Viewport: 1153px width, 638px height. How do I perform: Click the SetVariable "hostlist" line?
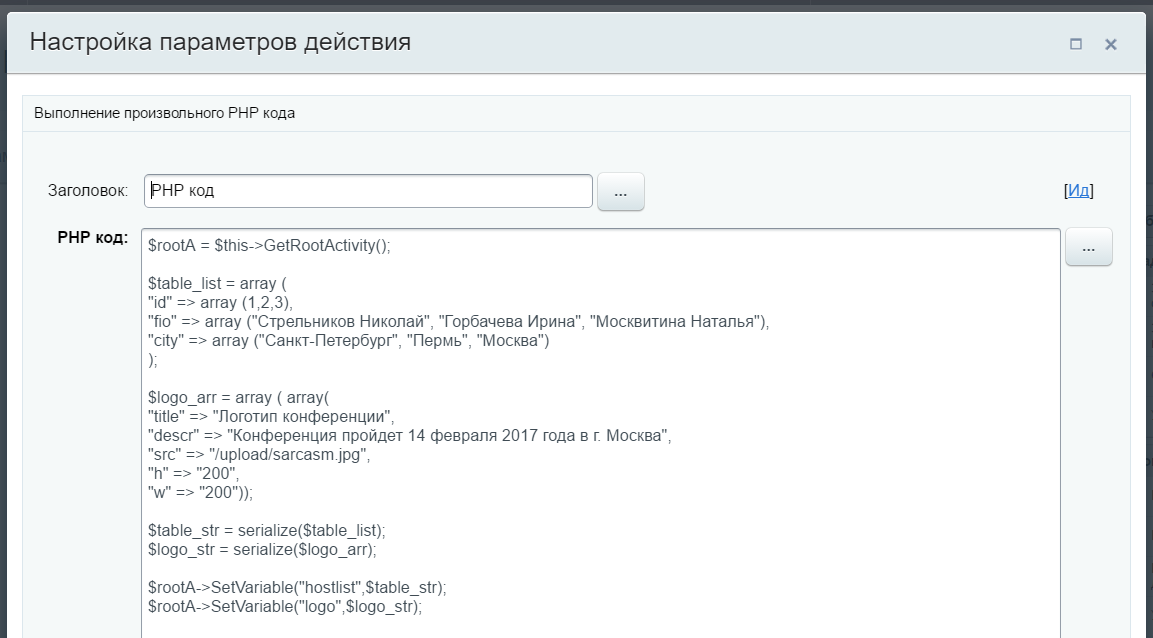click(x=296, y=587)
